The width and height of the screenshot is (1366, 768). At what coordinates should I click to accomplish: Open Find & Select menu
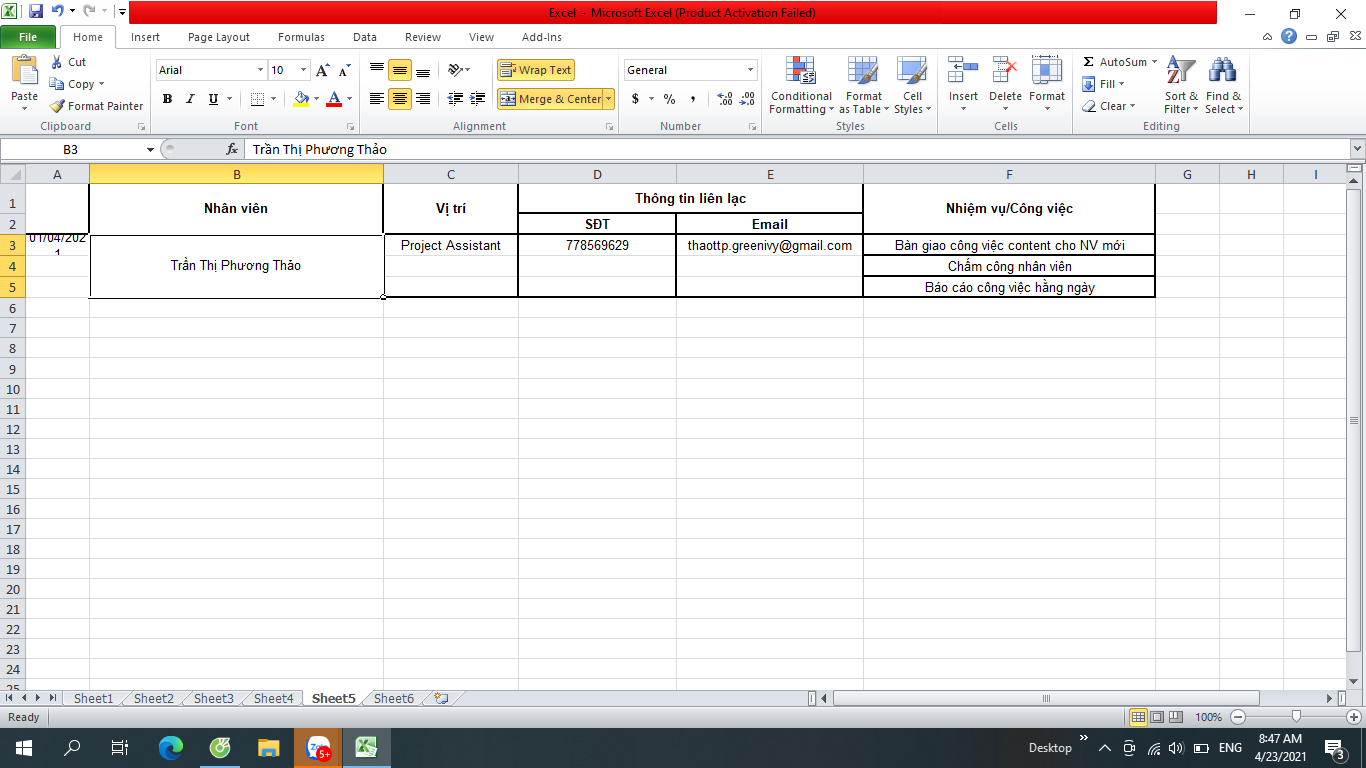1223,86
